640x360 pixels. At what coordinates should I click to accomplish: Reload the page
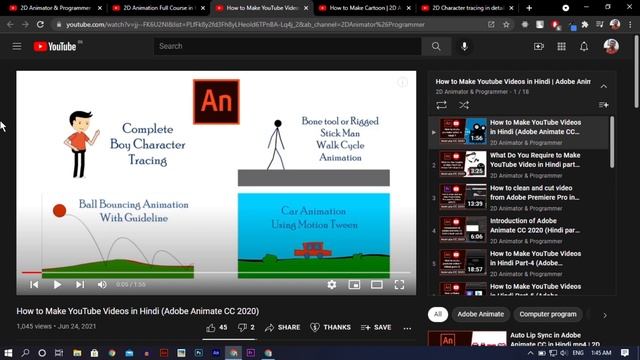click(40, 24)
